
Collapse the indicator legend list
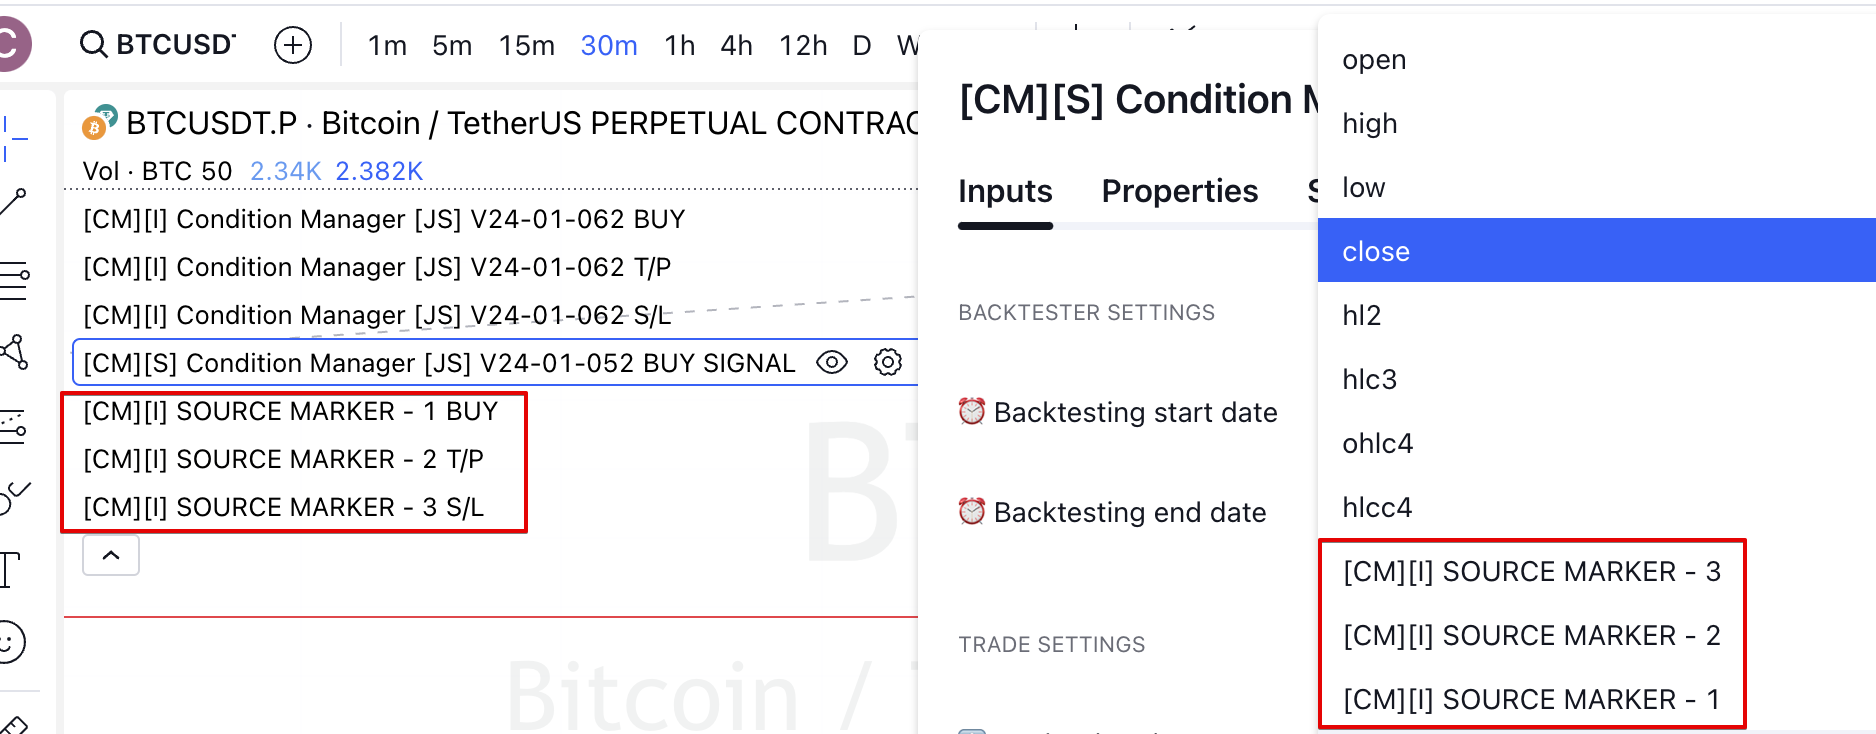[x=111, y=555]
